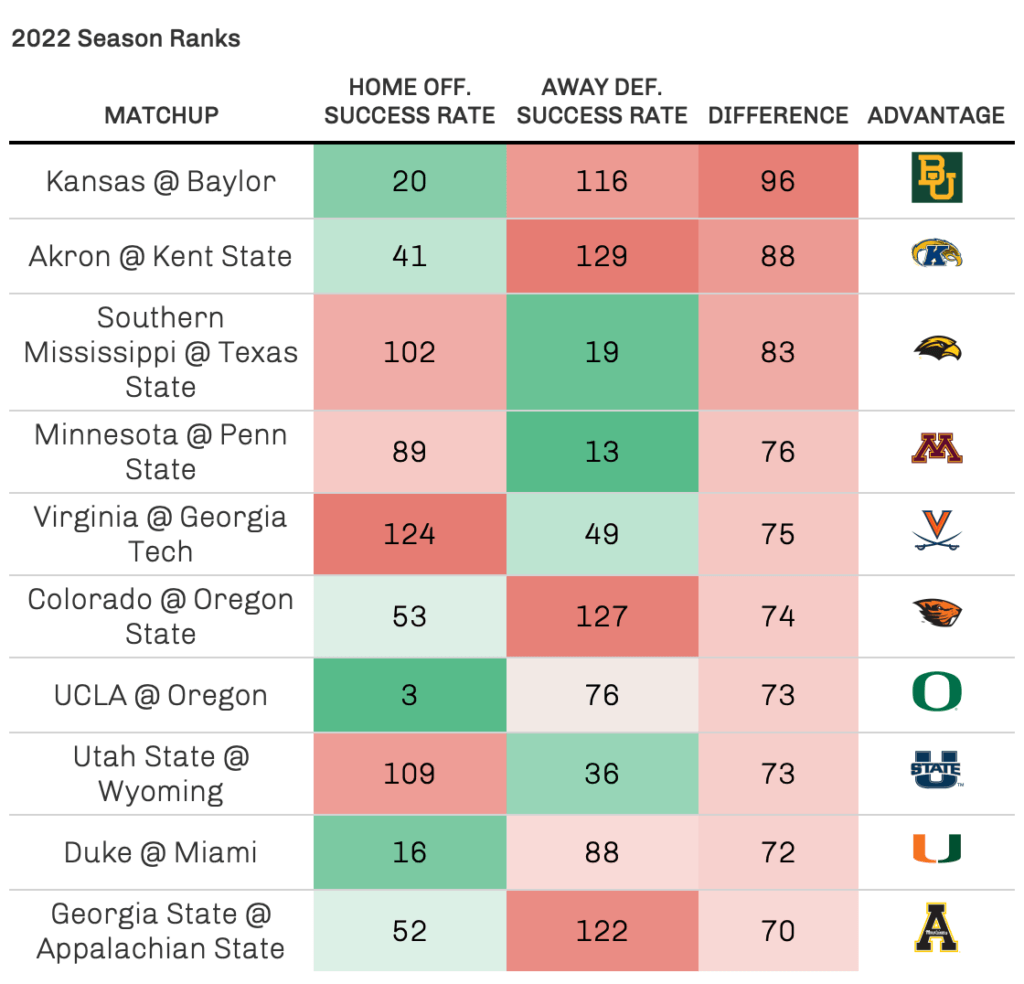Click the red cell showing 129

602,256
